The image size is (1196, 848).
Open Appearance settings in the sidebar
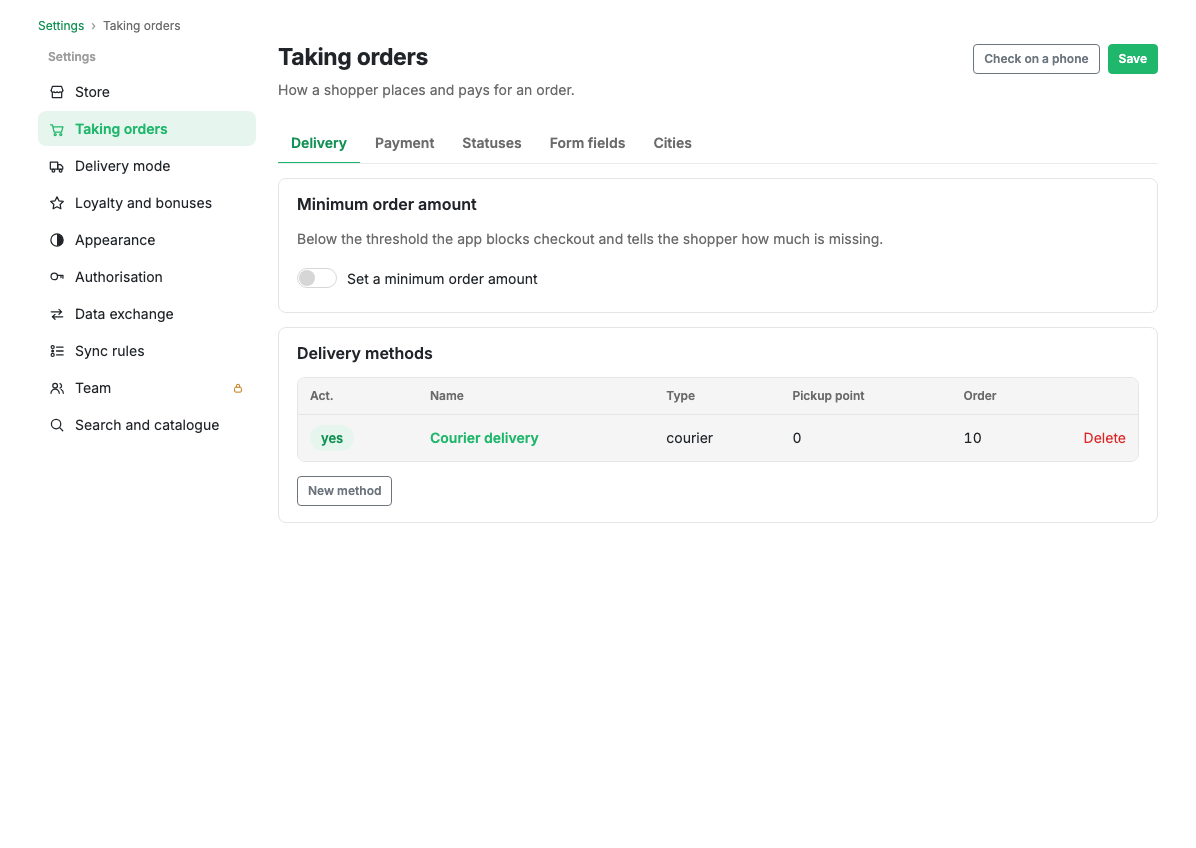[147, 240]
